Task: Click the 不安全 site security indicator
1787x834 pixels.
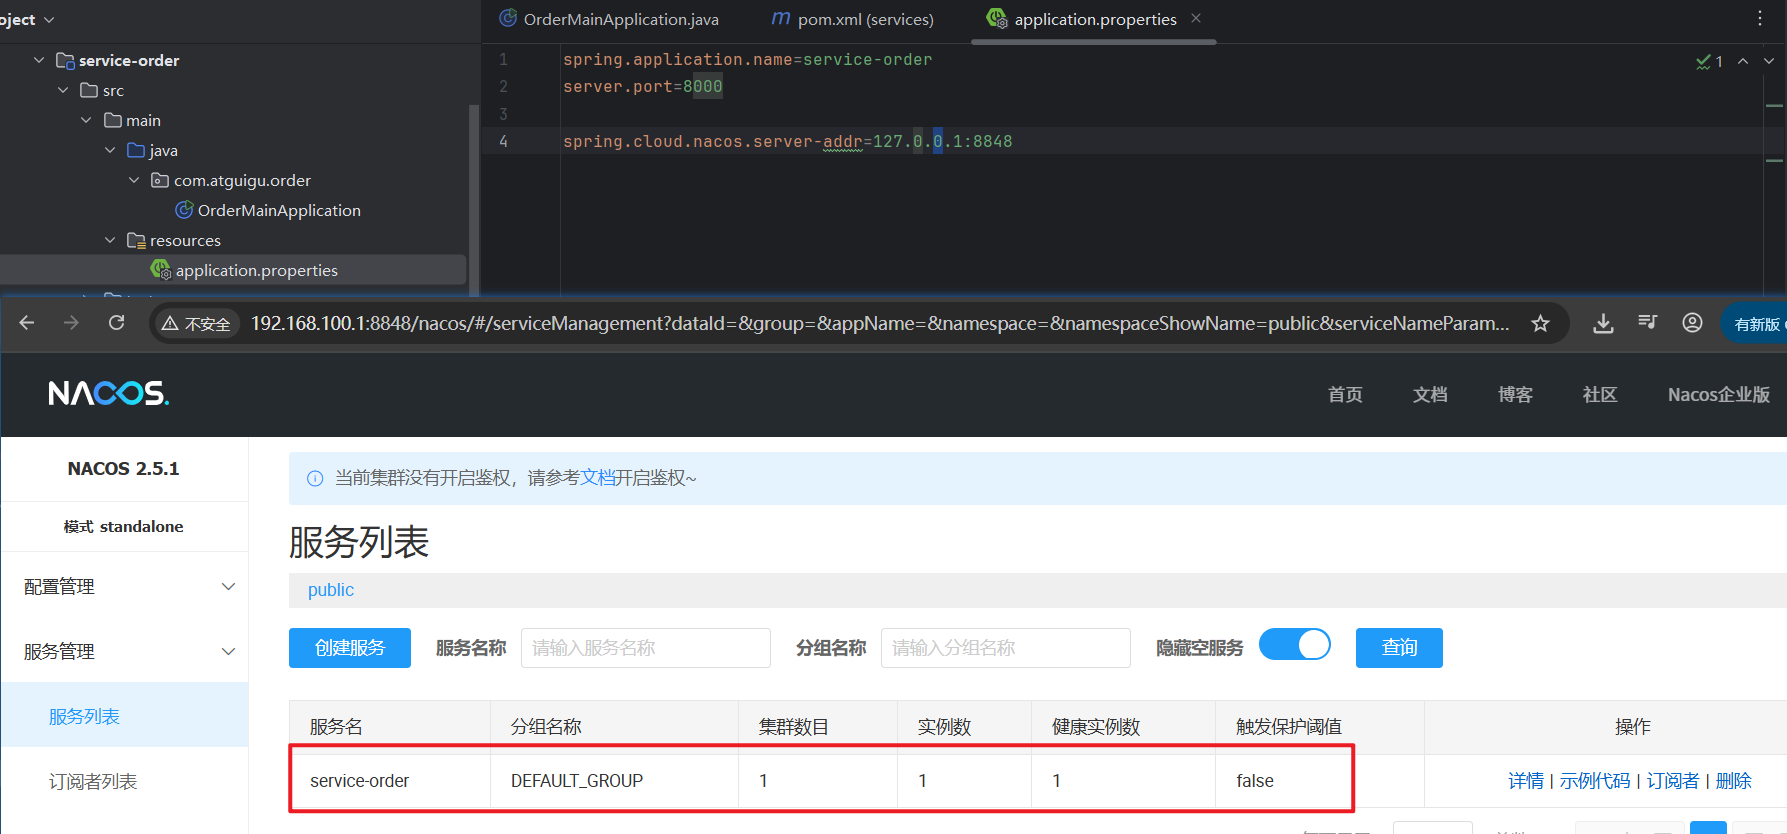Action: tap(197, 324)
